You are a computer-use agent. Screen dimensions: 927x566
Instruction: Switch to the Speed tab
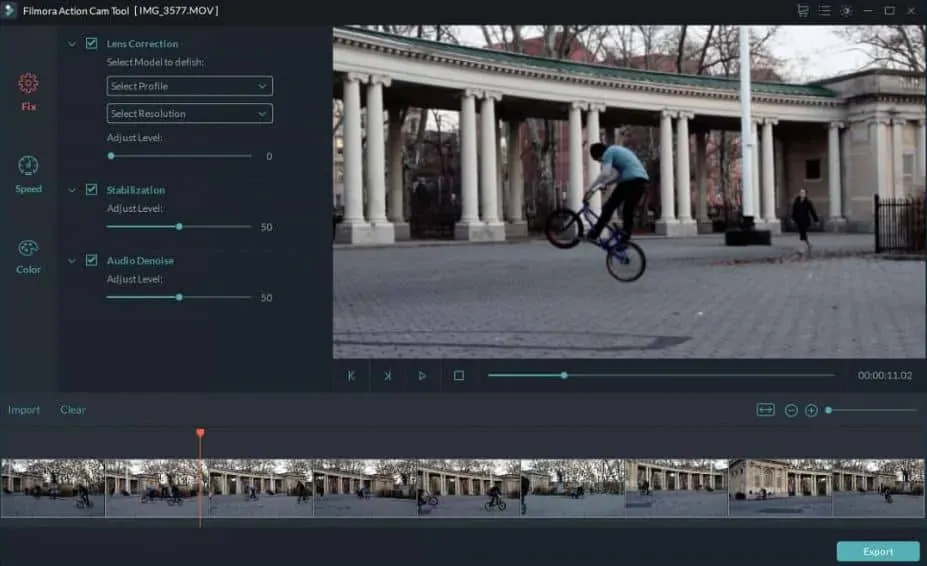pos(28,172)
